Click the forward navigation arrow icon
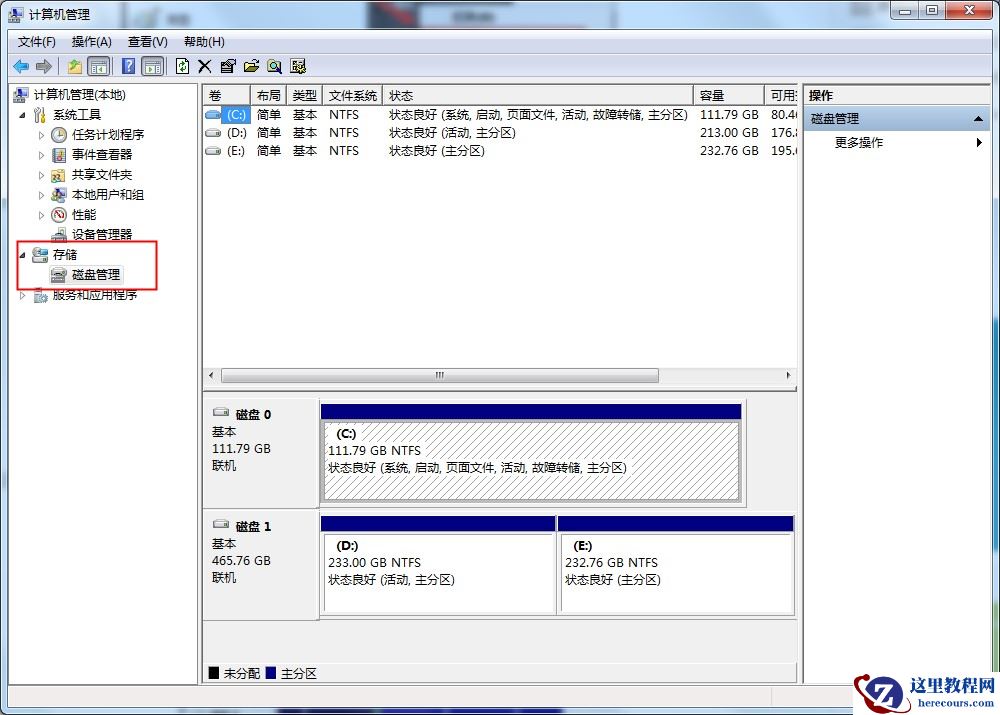The width and height of the screenshot is (1000, 715). (43, 66)
